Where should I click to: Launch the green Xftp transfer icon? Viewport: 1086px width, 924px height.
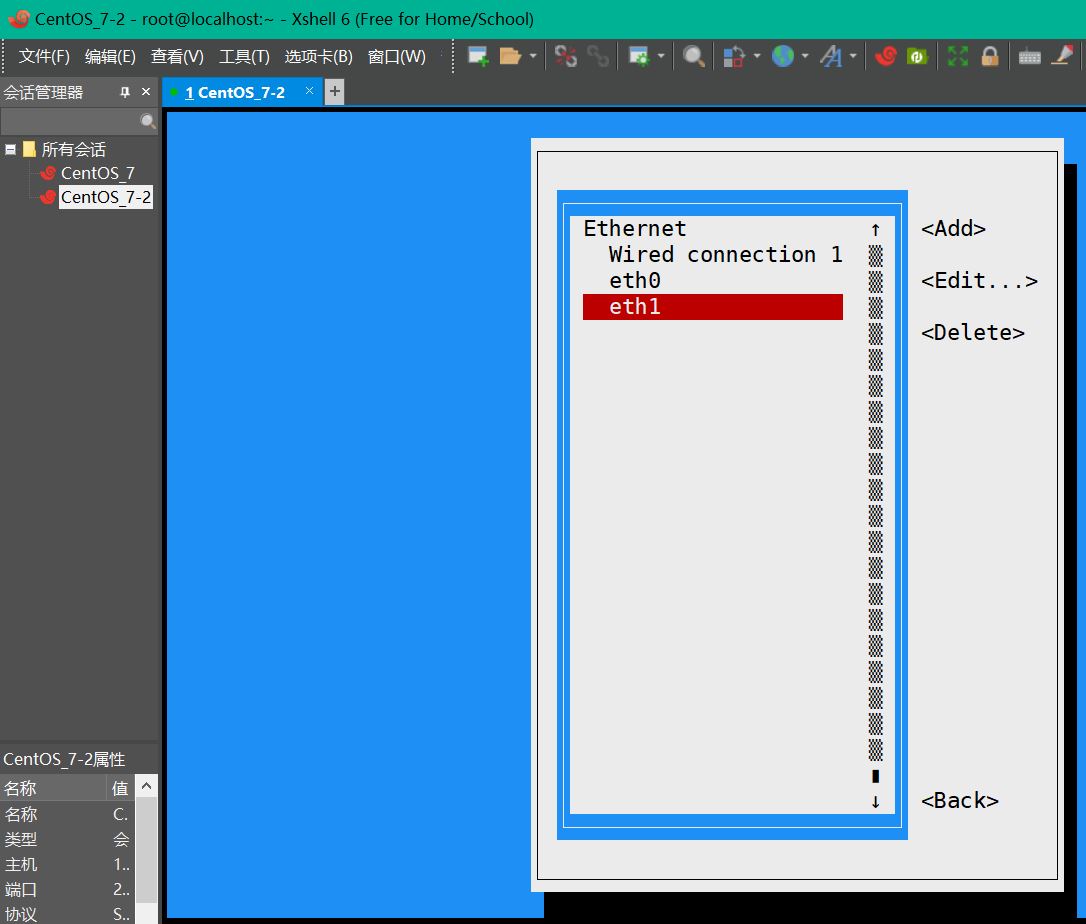tap(917, 56)
